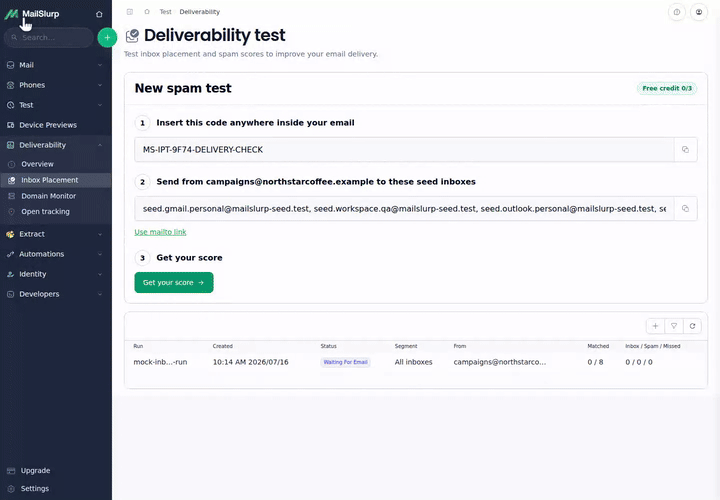Expand the Identity menu chevron

point(100,274)
